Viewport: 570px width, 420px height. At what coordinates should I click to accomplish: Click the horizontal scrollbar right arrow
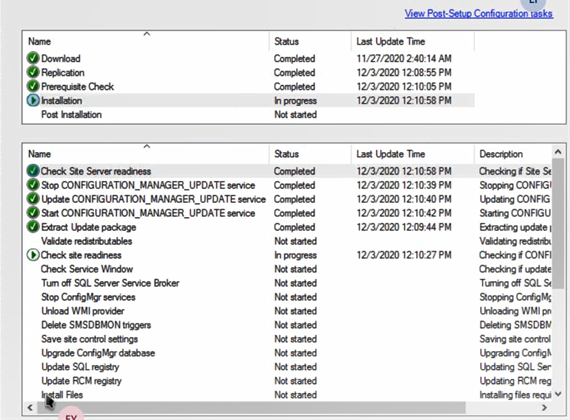[x=544, y=408]
